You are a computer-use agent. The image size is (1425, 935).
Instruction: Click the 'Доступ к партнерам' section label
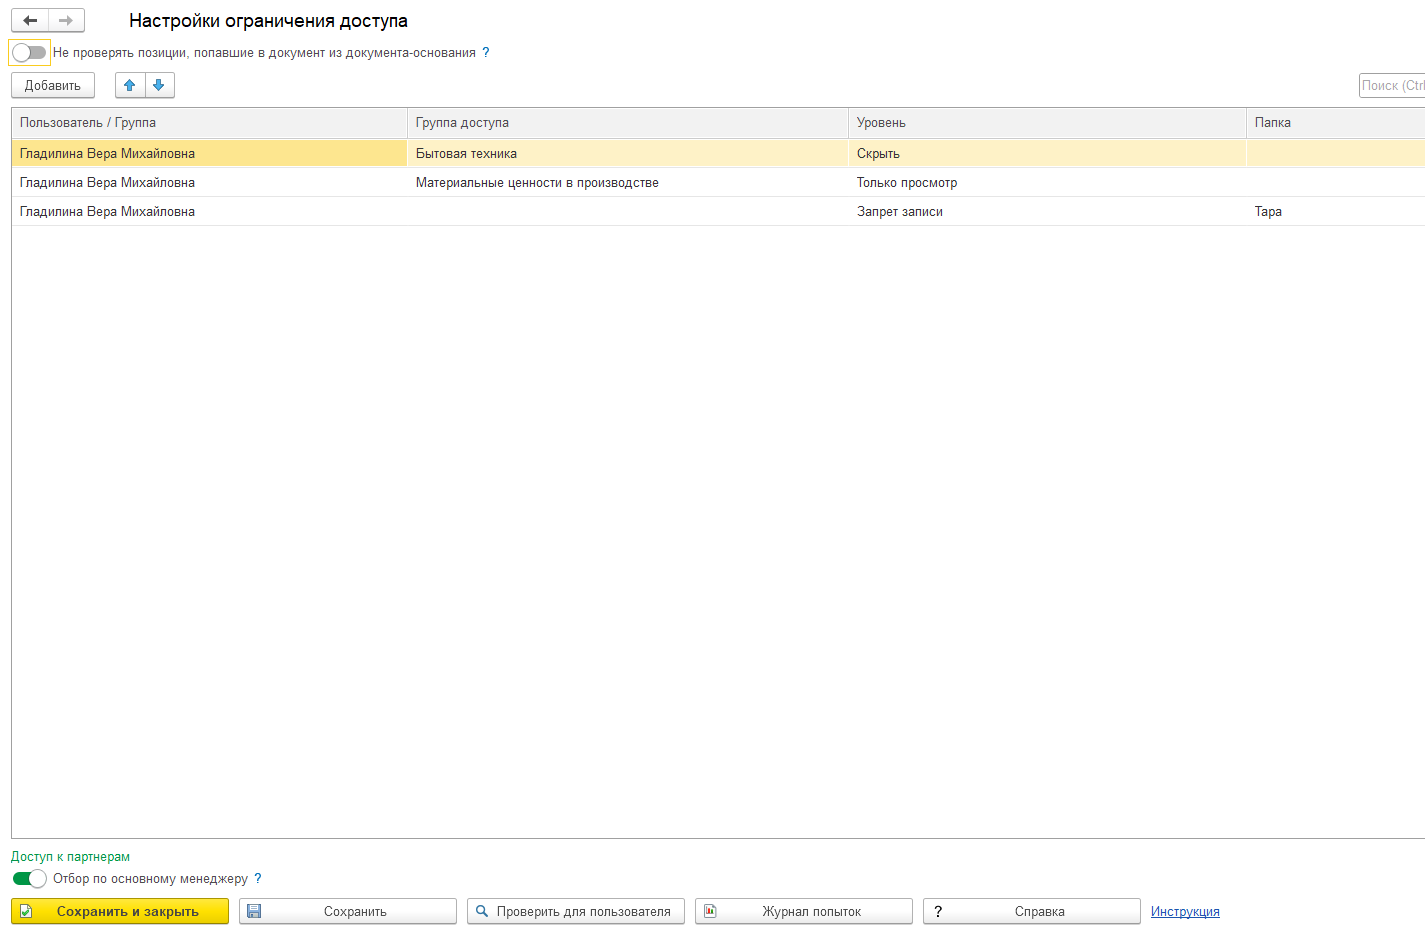coord(70,857)
